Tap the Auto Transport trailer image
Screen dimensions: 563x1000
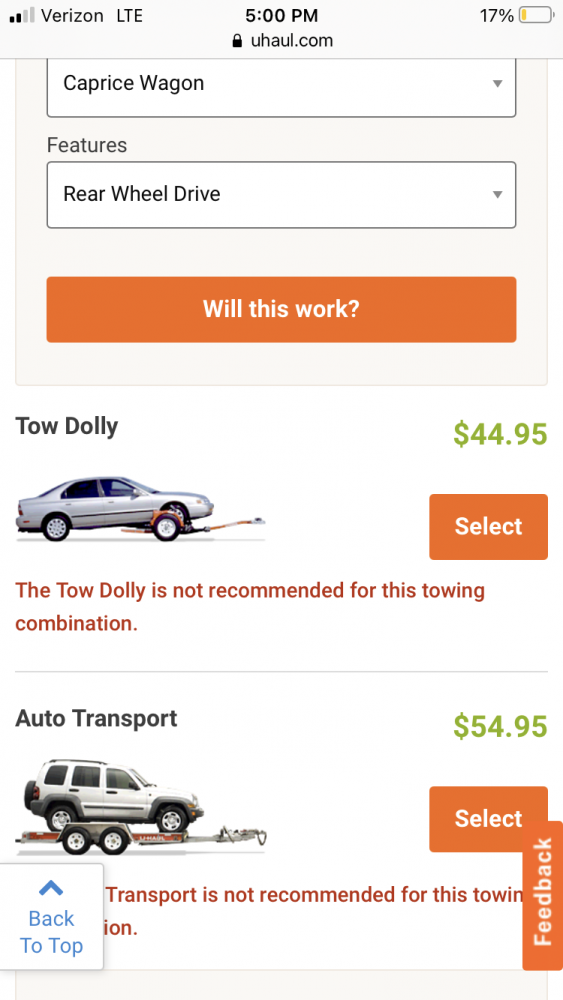click(140, 807)
